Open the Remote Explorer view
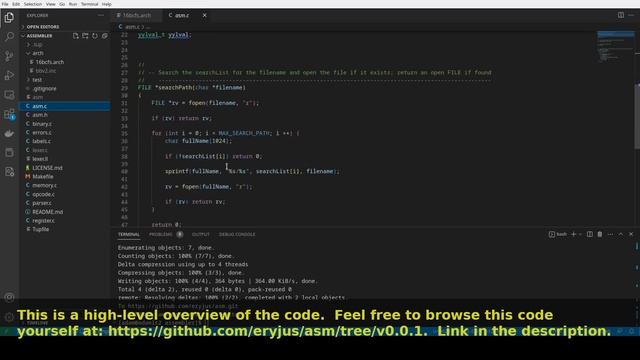640x360 pixels. (x=9, y=95)
